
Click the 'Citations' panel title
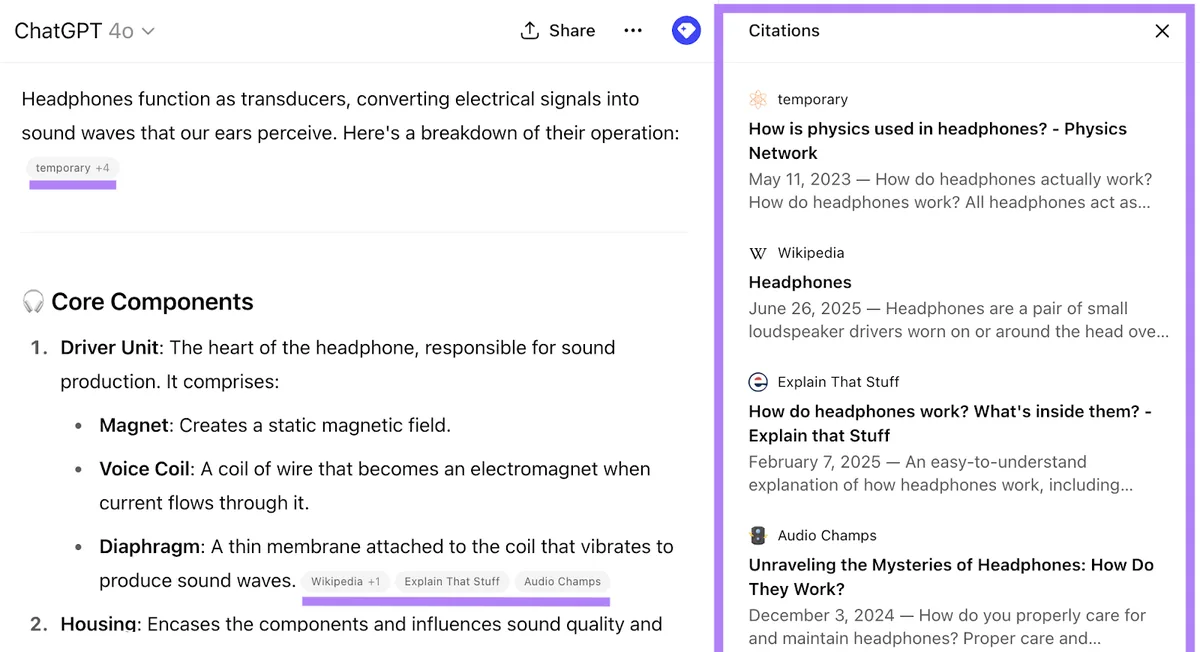[x=784, y=31]
